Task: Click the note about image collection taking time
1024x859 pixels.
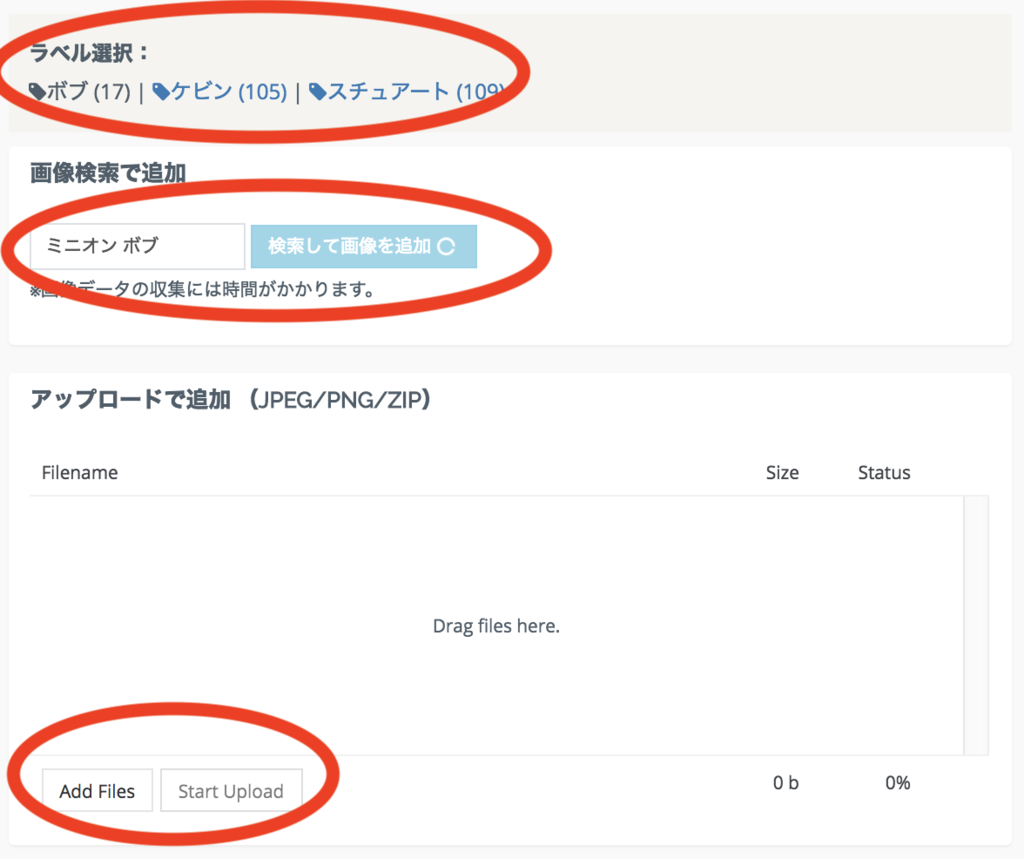Action: pyautogui.click(x=202, y=289)
